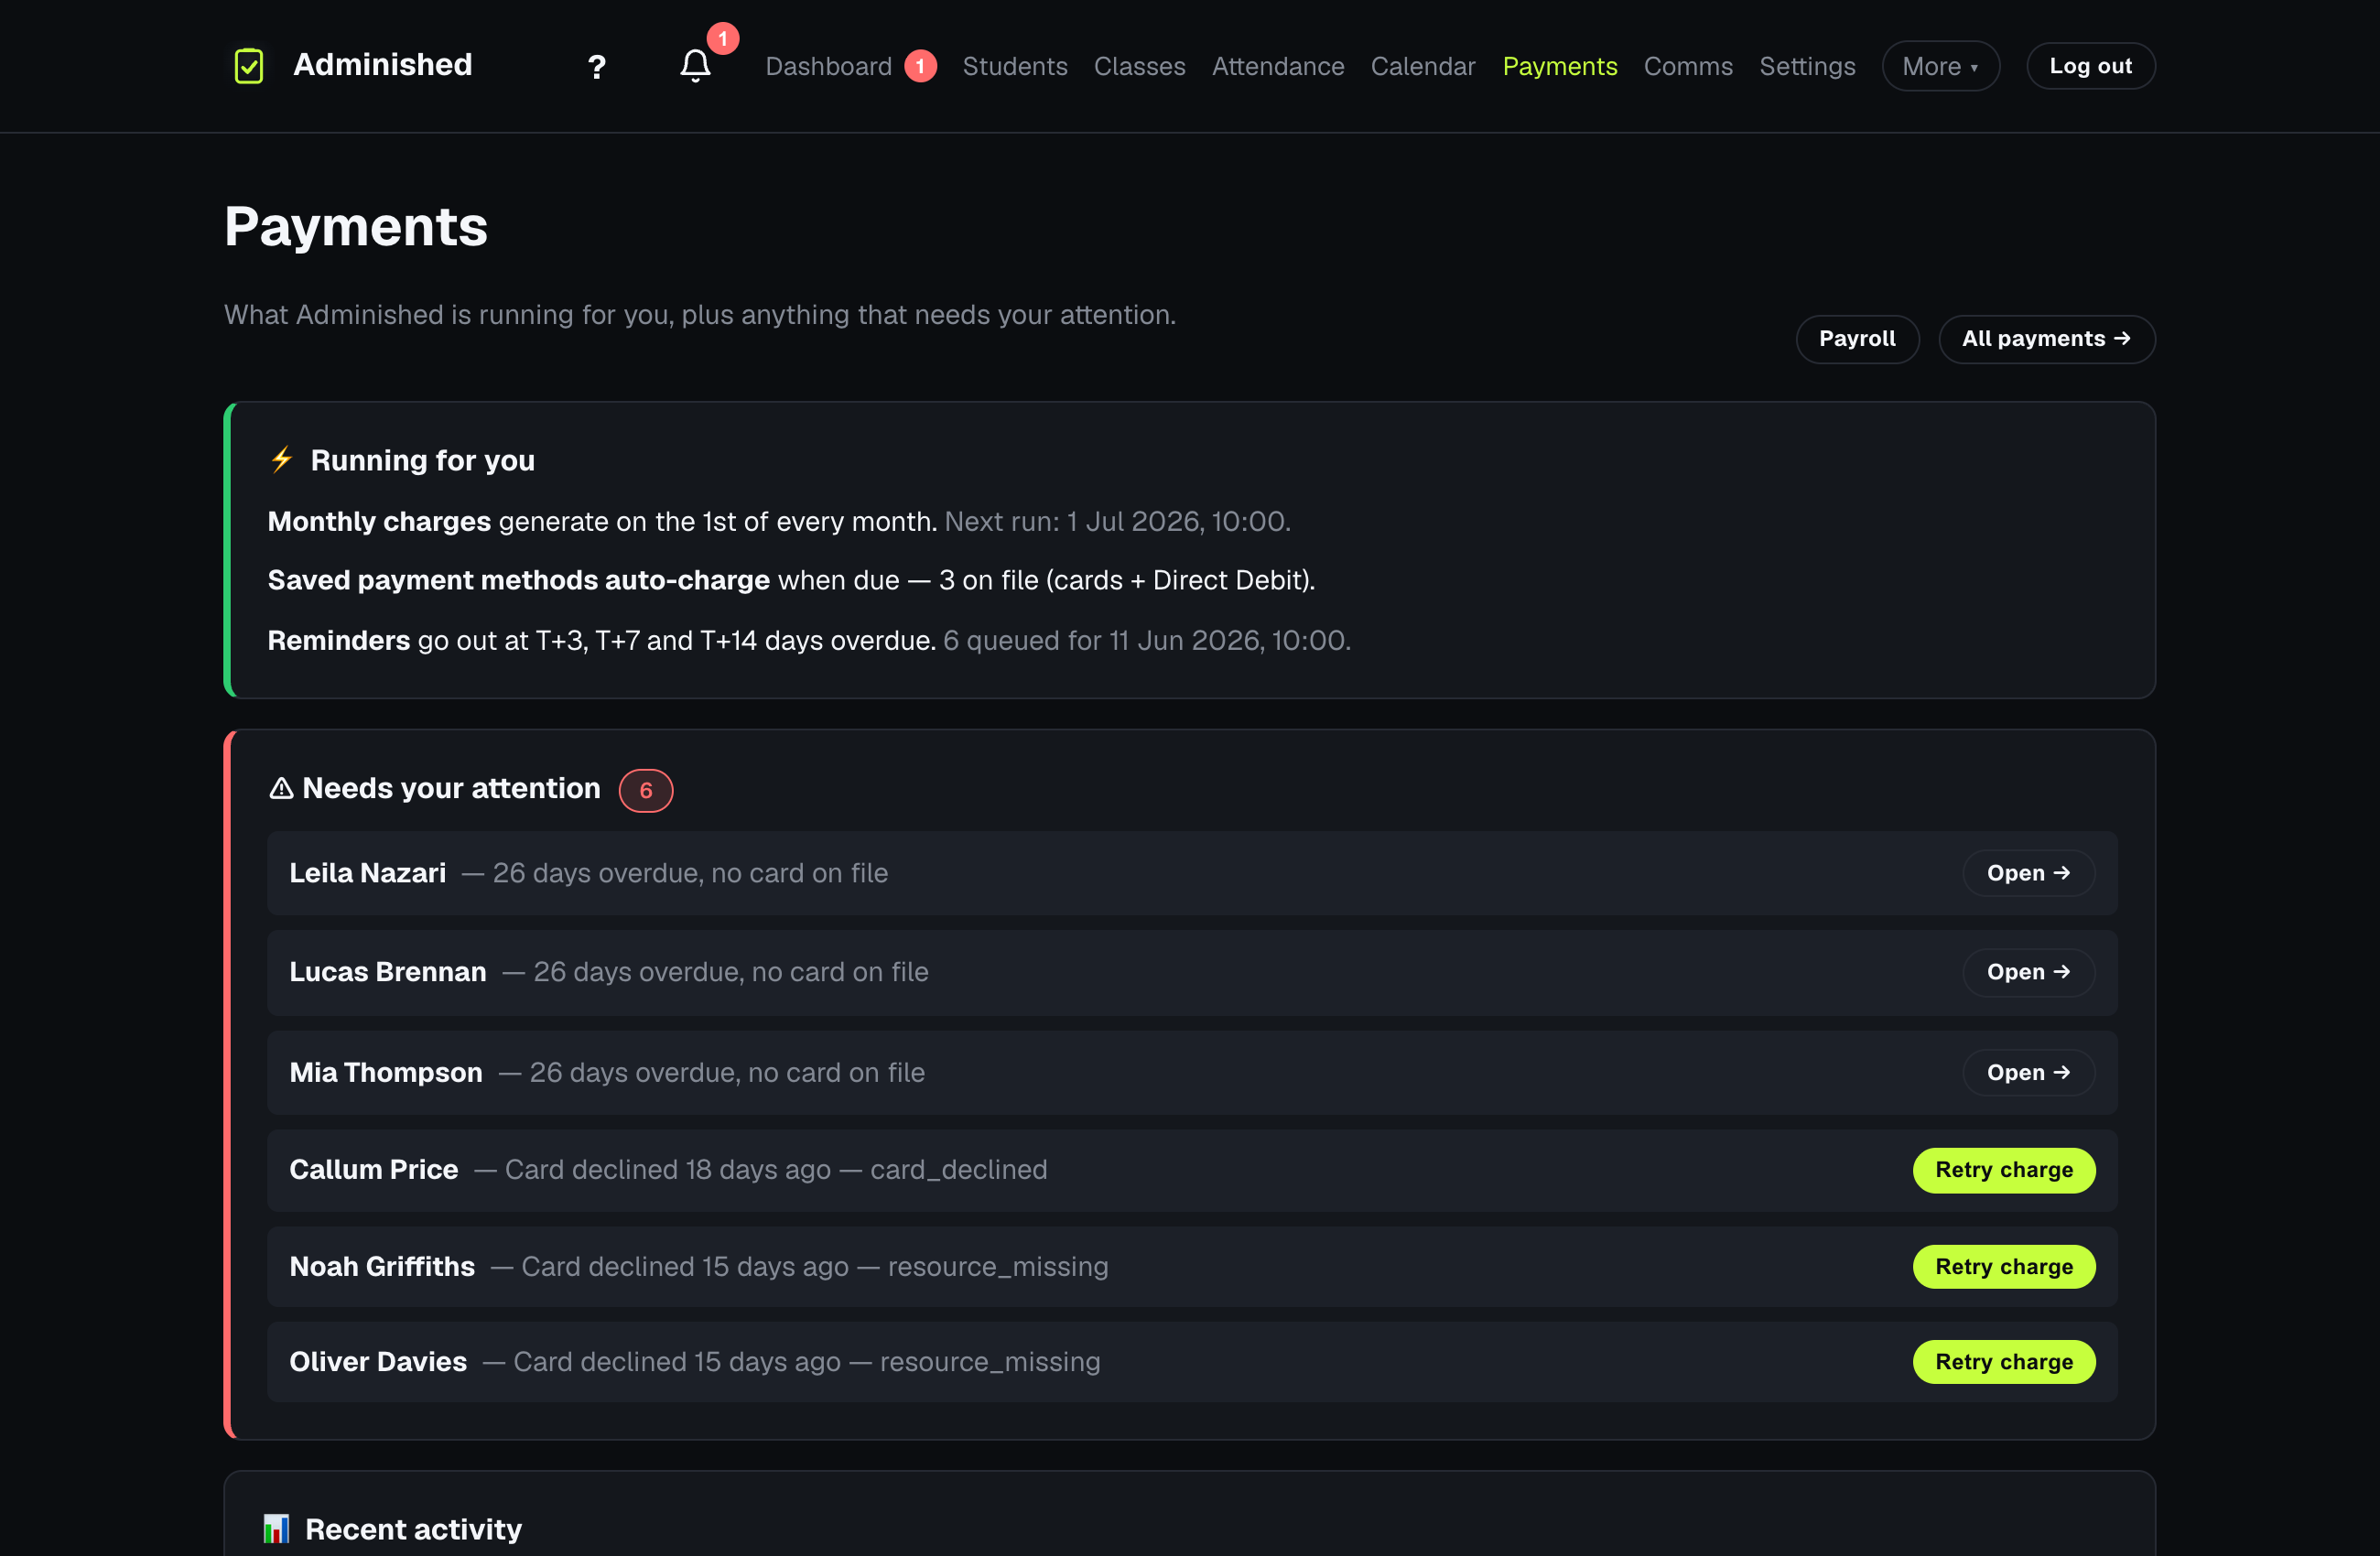Click the Running for you heading
This screenshot has height=1556, width=2380.
point(423,460)
